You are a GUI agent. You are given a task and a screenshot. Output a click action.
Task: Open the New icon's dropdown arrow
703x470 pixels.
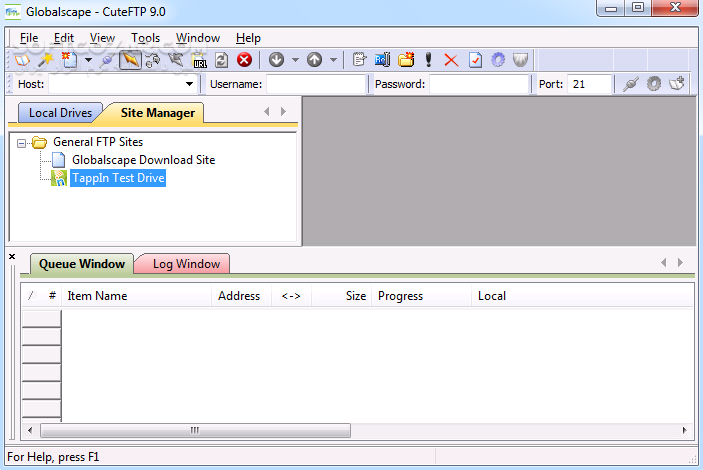pos(88,60)
